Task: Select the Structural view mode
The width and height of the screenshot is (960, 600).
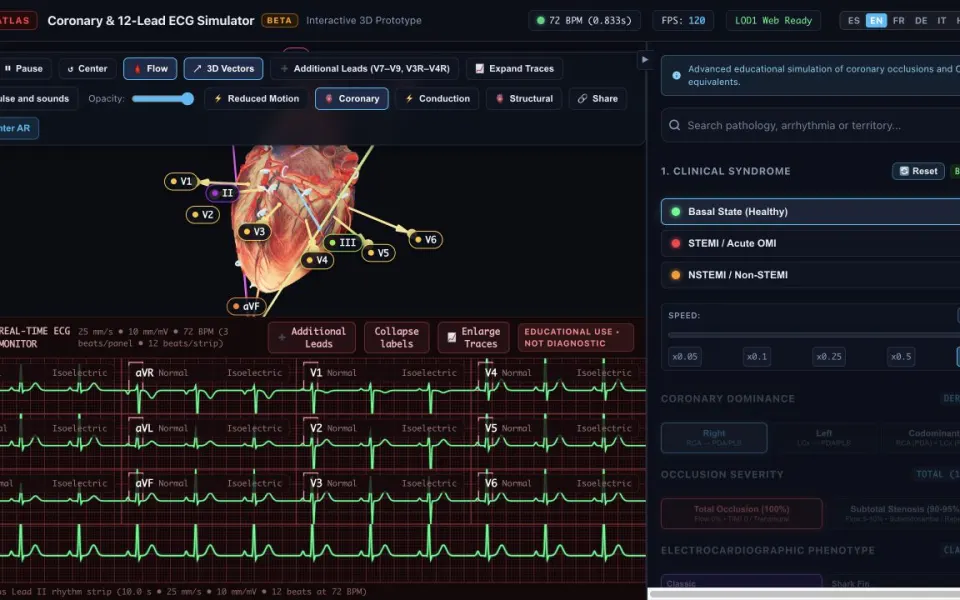Action: pos(524,99)
